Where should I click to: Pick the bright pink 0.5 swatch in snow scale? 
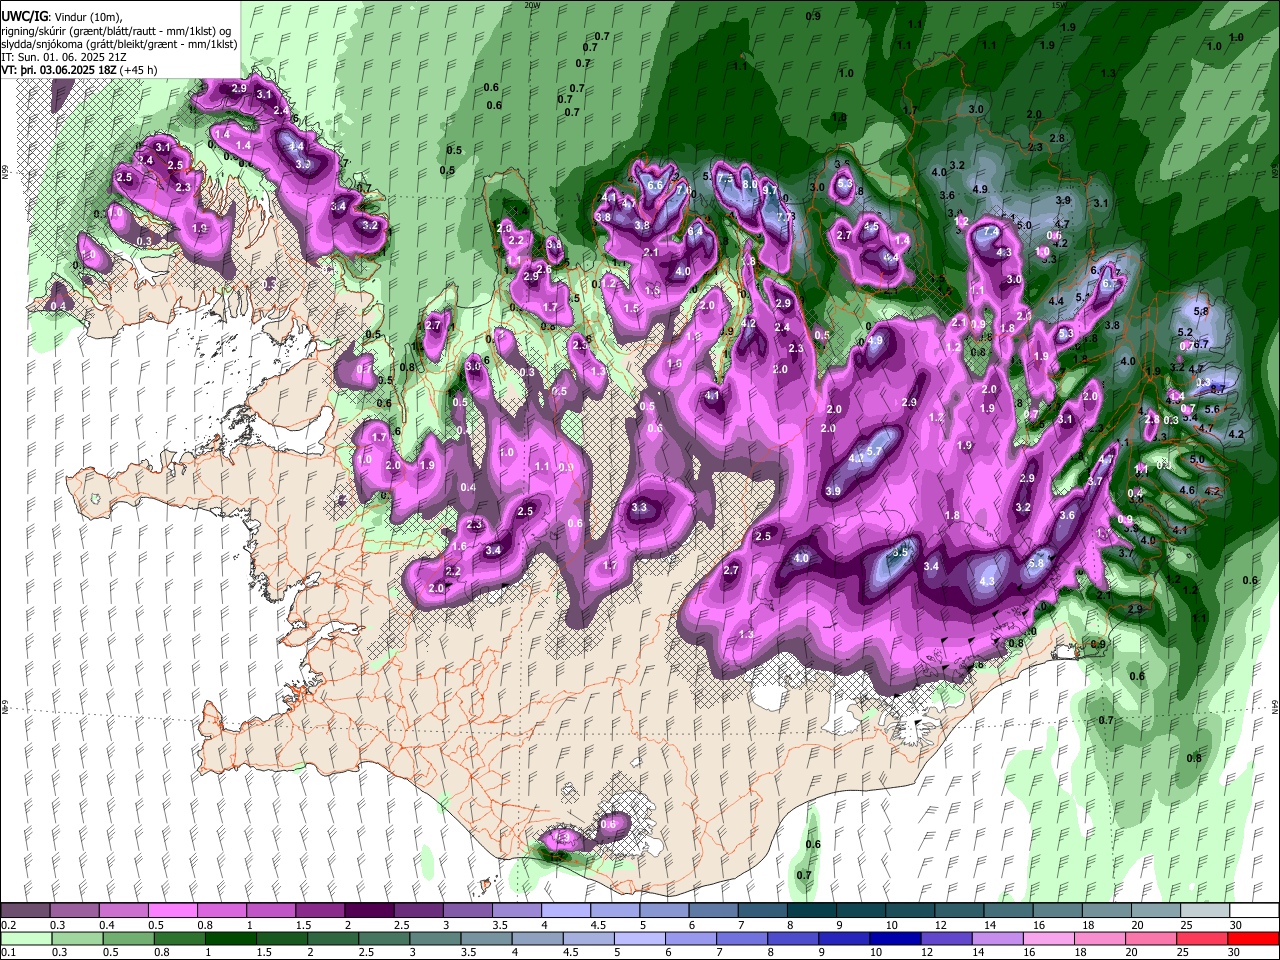(x=172, y=911)
